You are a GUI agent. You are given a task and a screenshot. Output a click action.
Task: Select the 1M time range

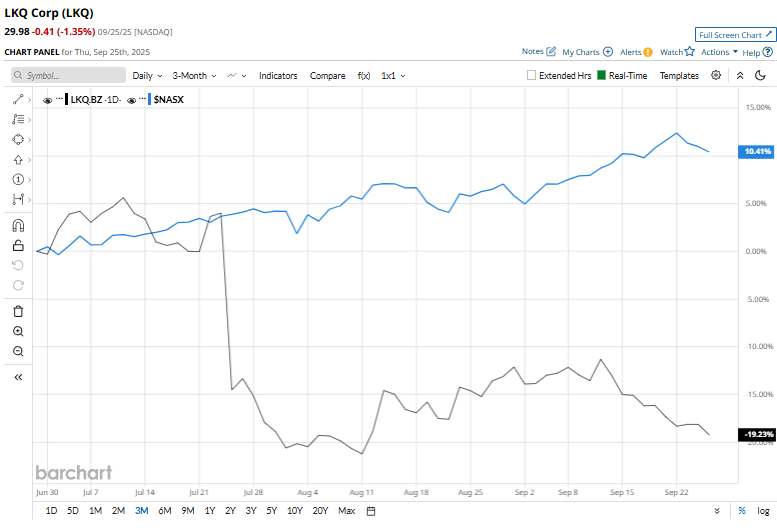click(95, 511)
